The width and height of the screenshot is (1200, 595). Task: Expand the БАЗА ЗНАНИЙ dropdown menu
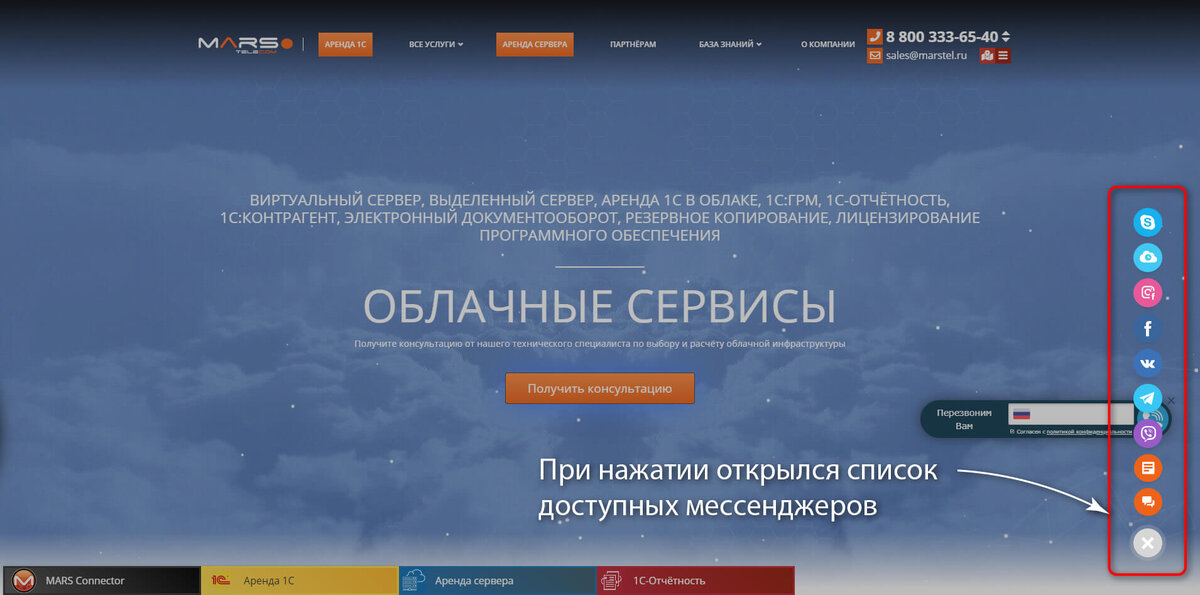[x=730, y=44]
